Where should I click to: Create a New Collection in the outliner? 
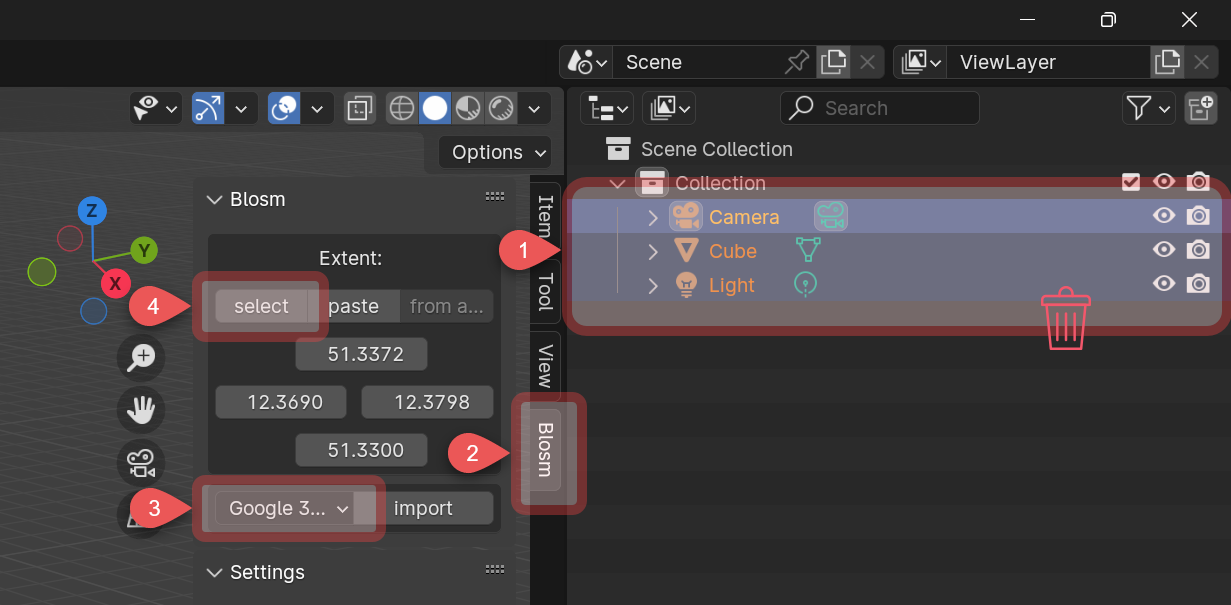[1200, 107]
